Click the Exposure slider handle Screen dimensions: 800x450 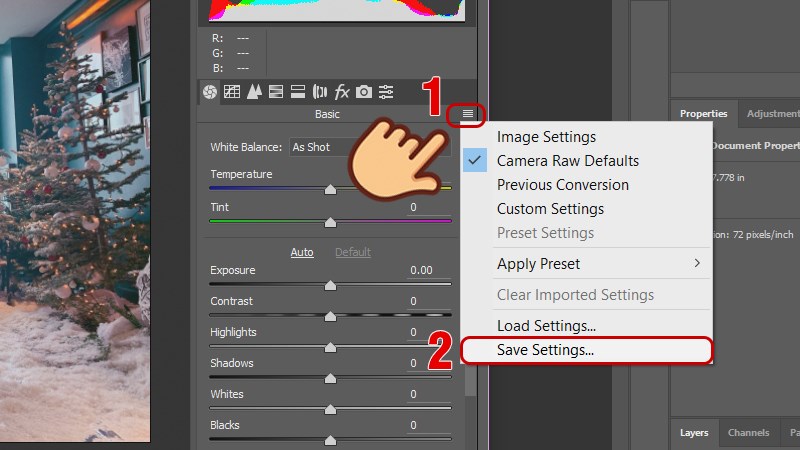coord(331,285)
